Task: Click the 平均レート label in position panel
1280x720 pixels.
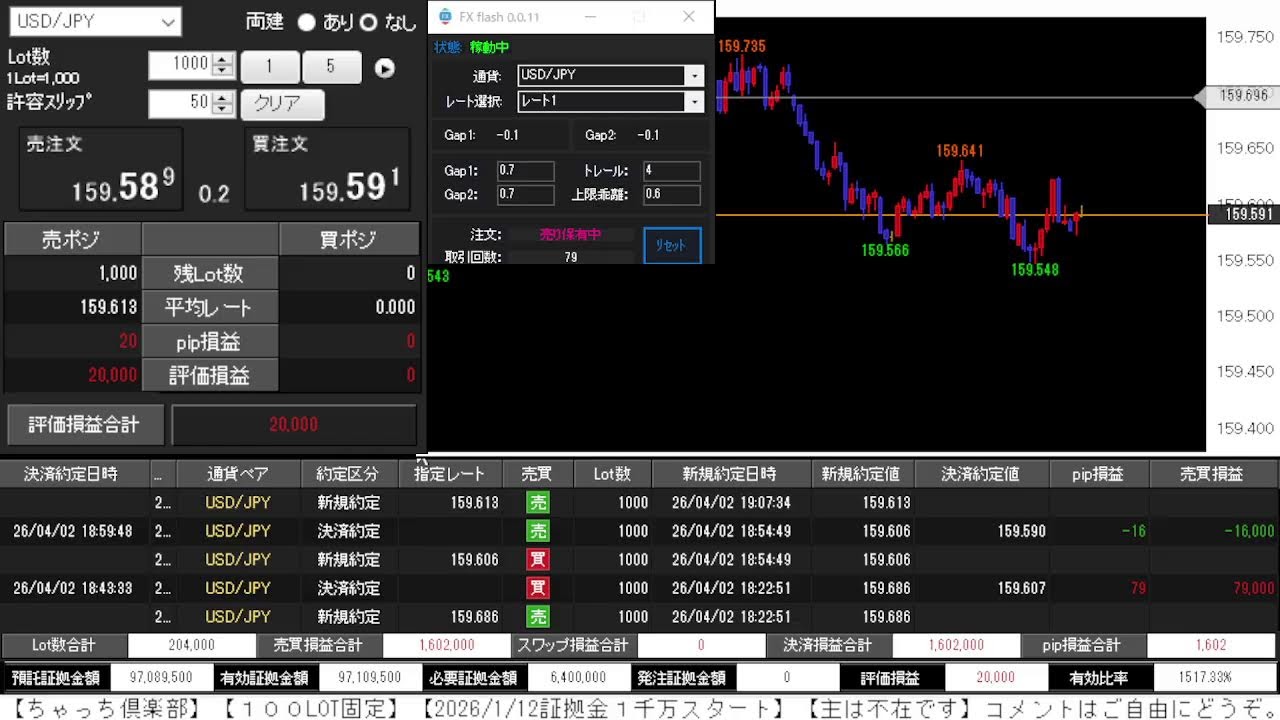Action: [209, 308]
